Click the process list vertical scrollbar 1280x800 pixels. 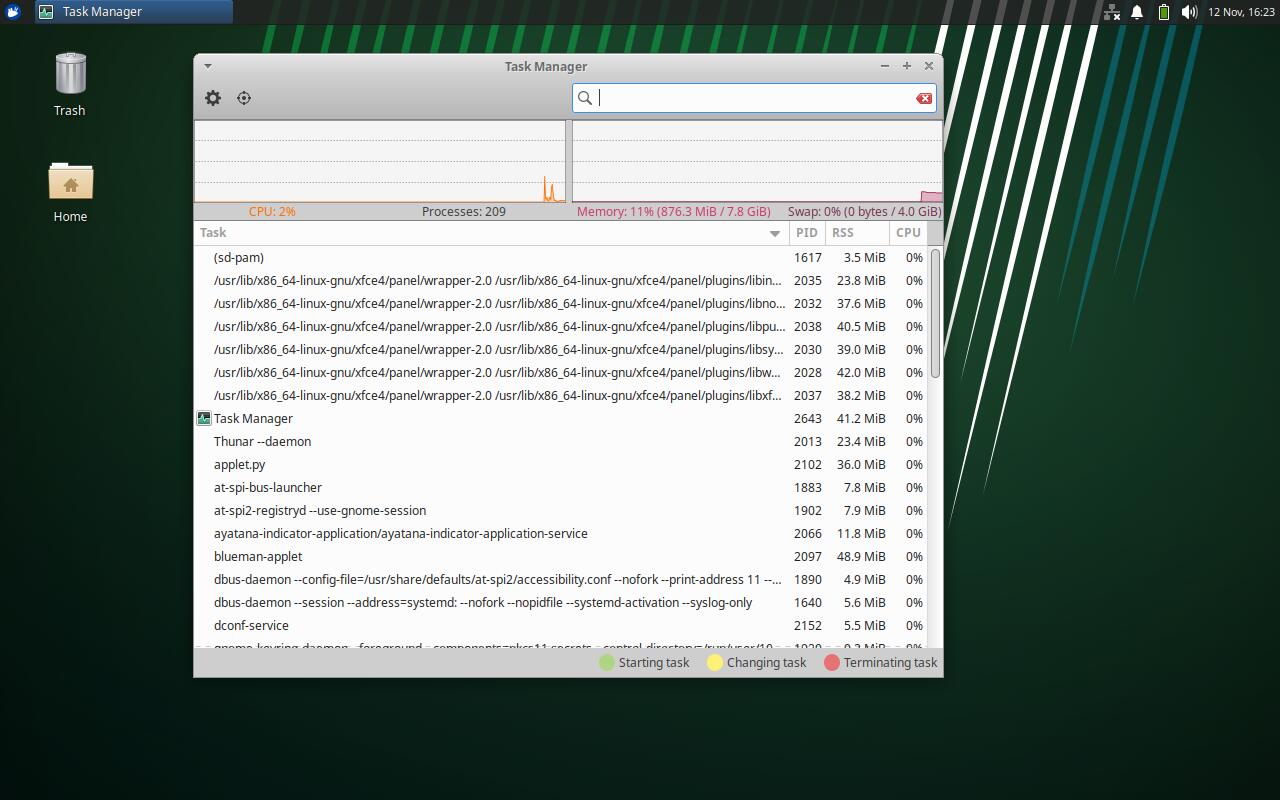[936, 313]
